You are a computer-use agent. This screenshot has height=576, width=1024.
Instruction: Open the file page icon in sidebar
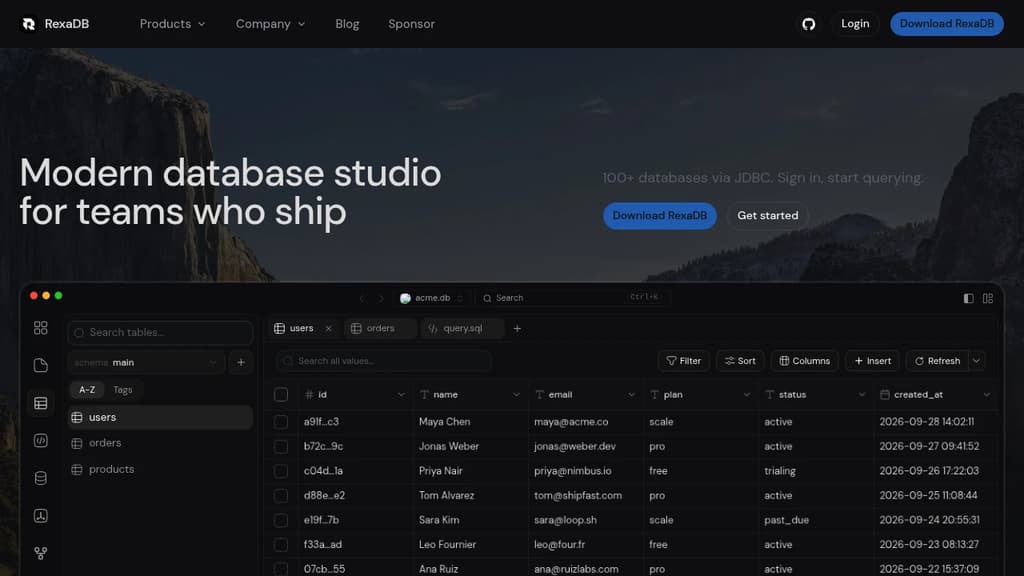[40, 365]
